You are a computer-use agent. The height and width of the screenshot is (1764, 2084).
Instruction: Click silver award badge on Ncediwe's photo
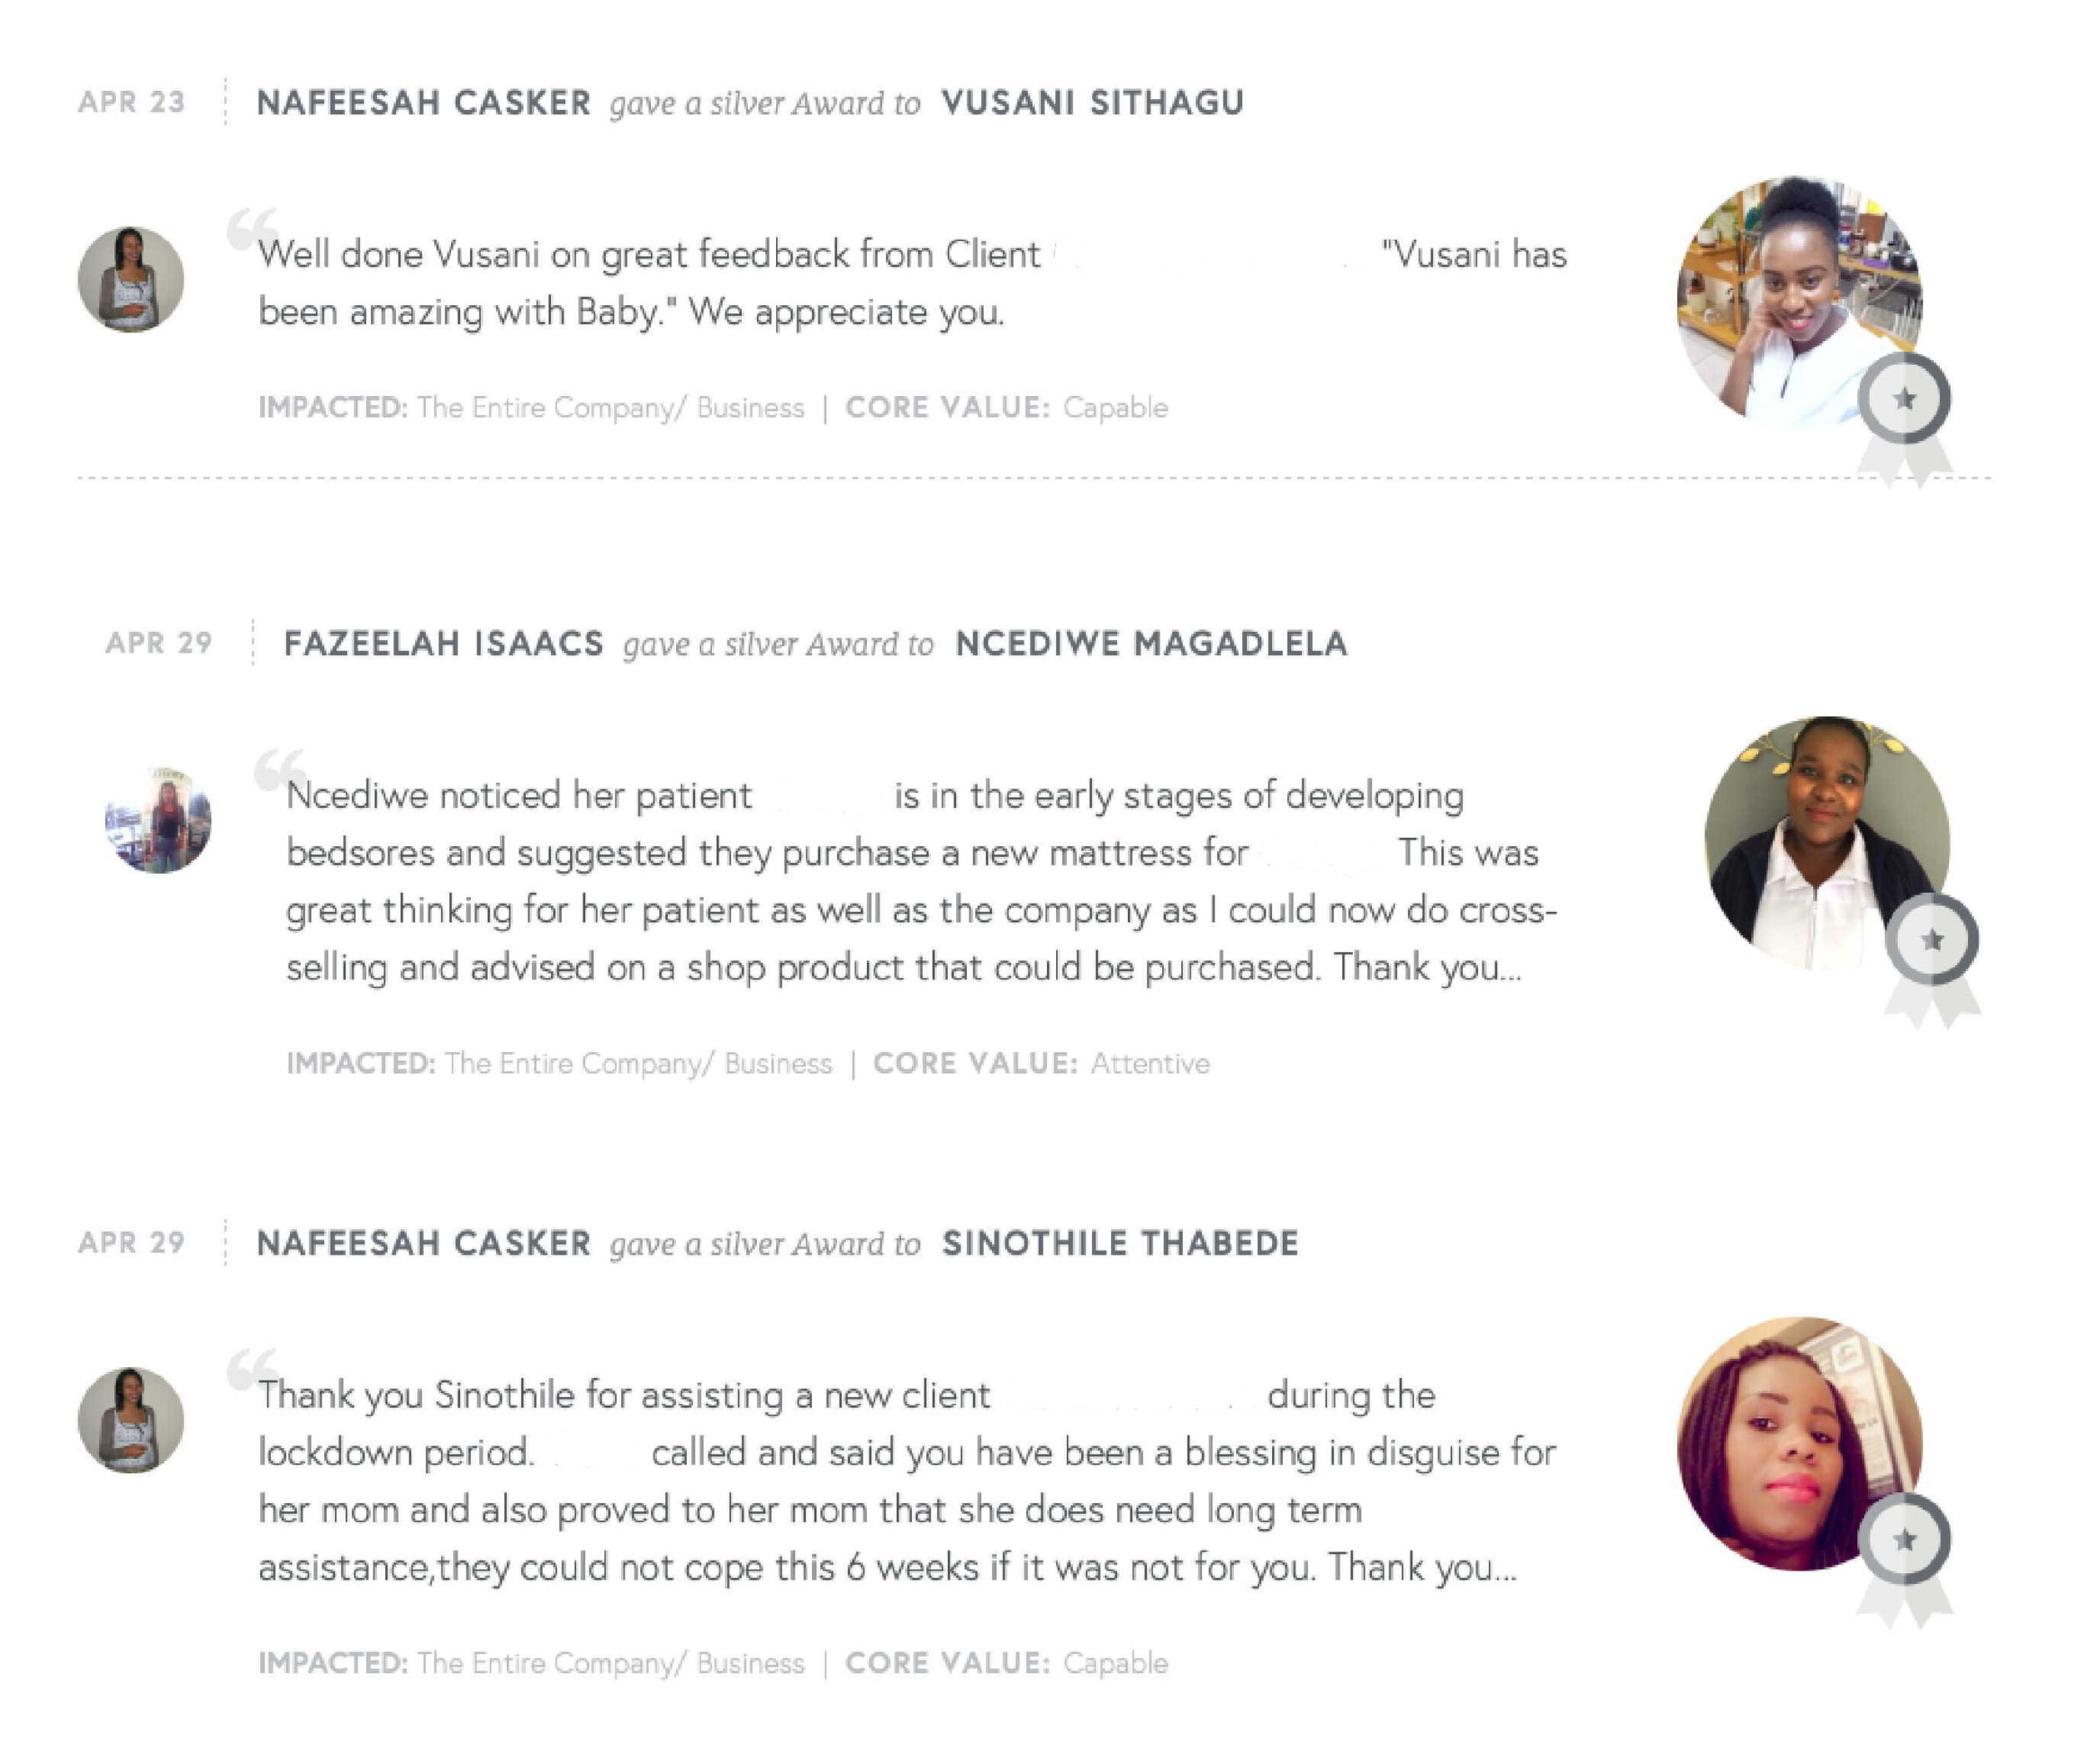[1932, 956]
